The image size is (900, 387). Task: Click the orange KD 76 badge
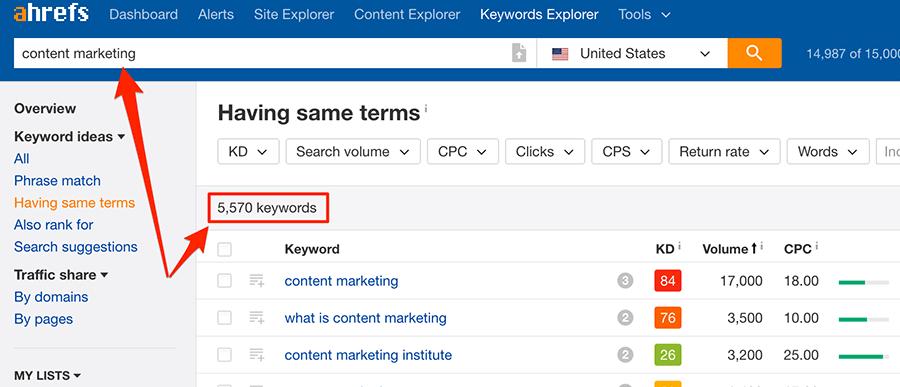click(668, 318)
